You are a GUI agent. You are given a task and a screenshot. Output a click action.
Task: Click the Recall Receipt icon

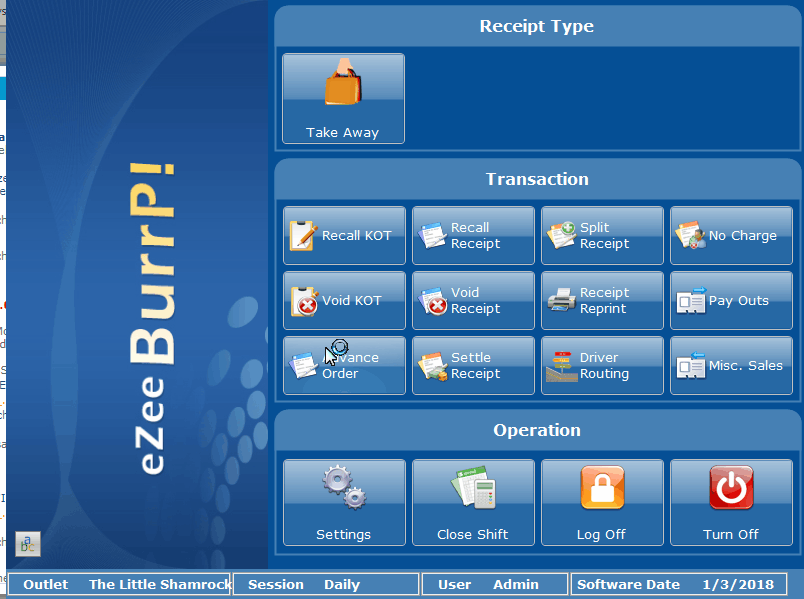pyautogui.click(x=431, y=236)
